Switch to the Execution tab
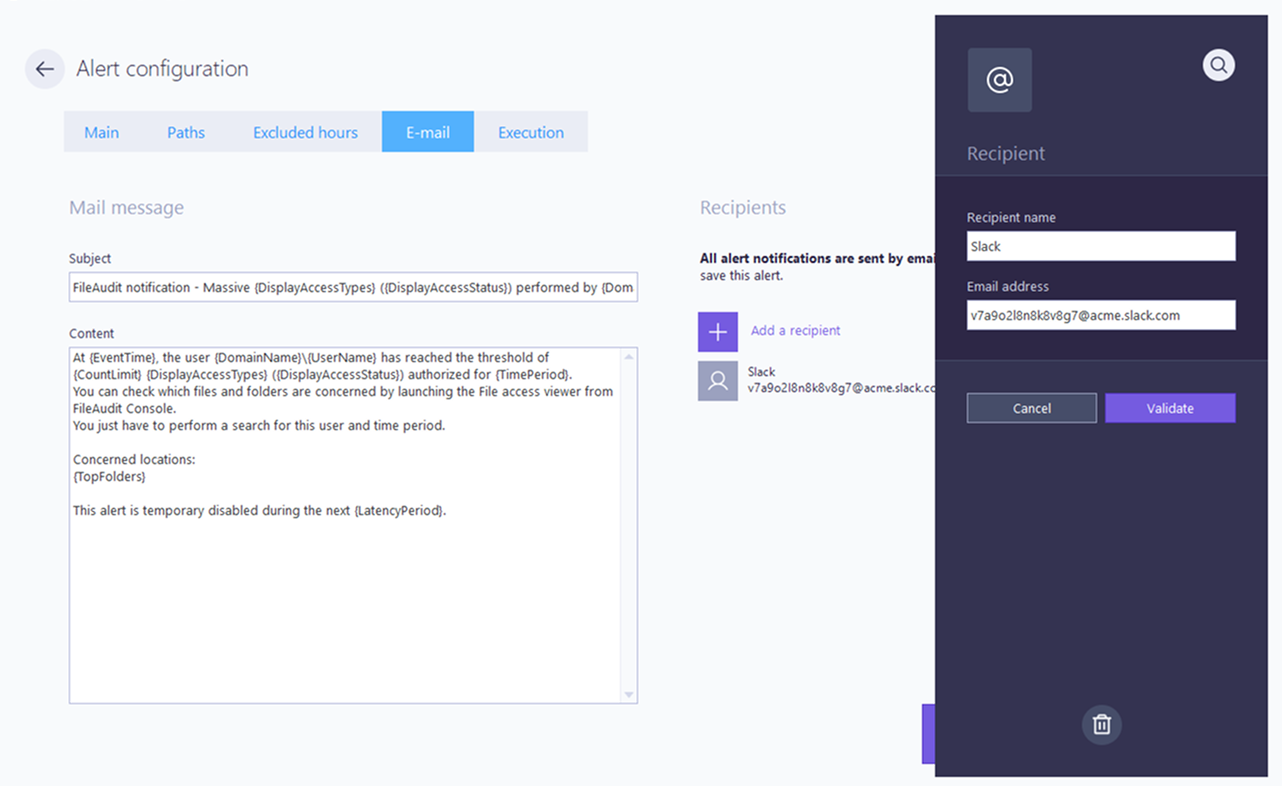The image size is (1282, 786). [531, 132]
